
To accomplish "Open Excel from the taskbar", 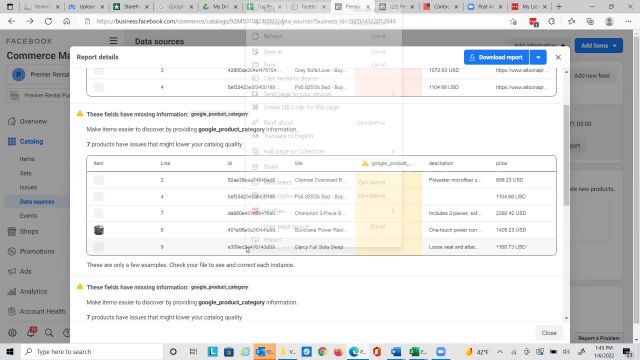I will tap(417, 351).
